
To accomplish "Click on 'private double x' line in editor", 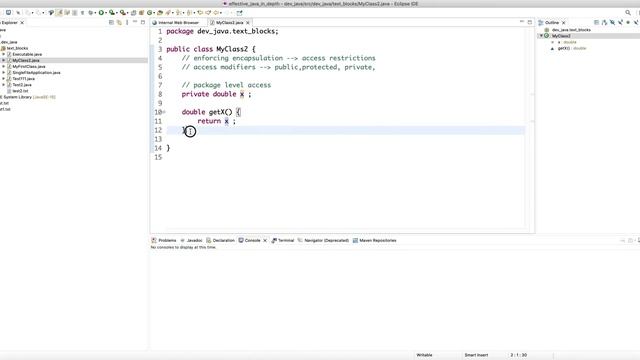I will click(x=216, y=94).
